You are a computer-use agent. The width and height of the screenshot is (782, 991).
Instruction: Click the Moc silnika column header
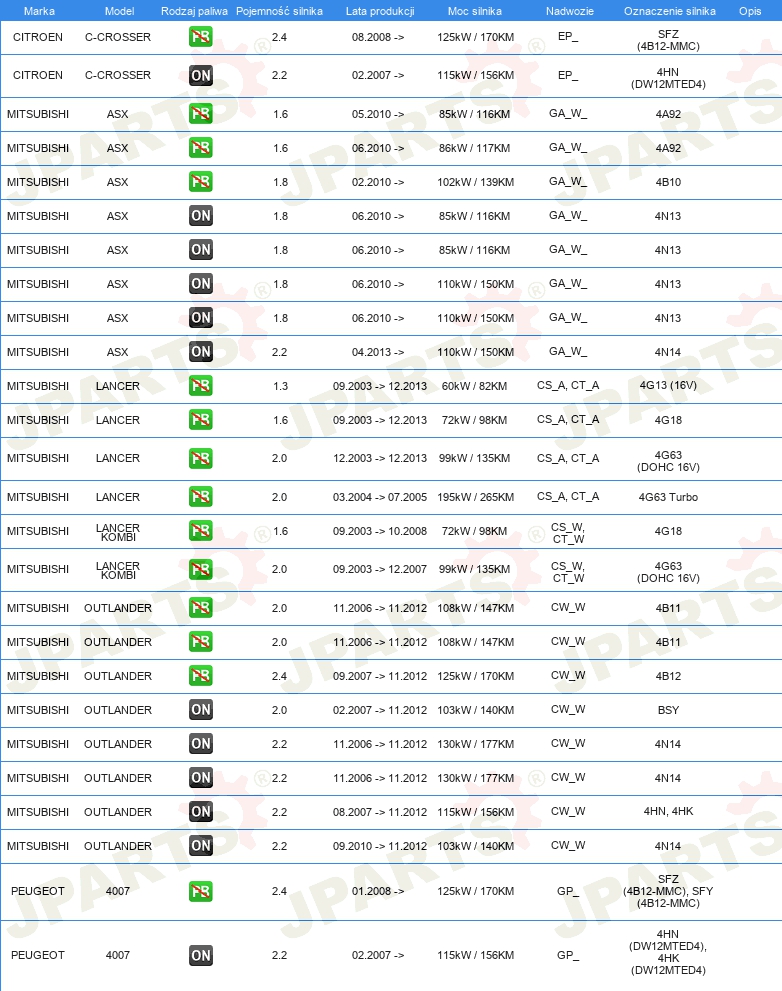(x=475, y=11)
